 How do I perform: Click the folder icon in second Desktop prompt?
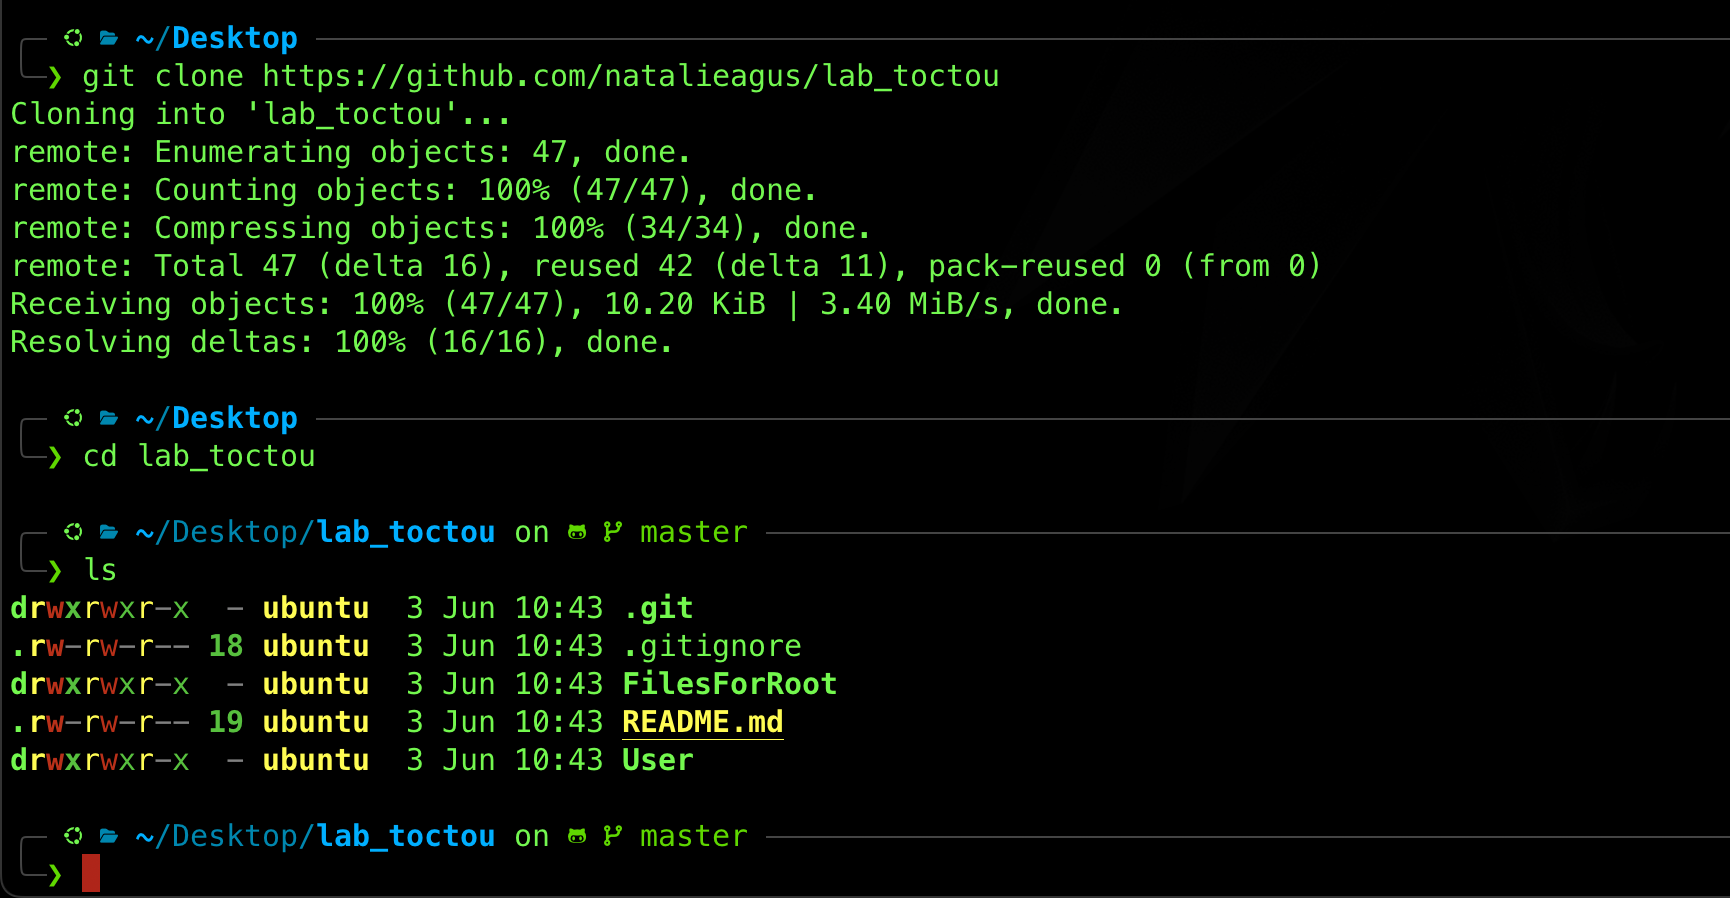[x=109, y=418]
